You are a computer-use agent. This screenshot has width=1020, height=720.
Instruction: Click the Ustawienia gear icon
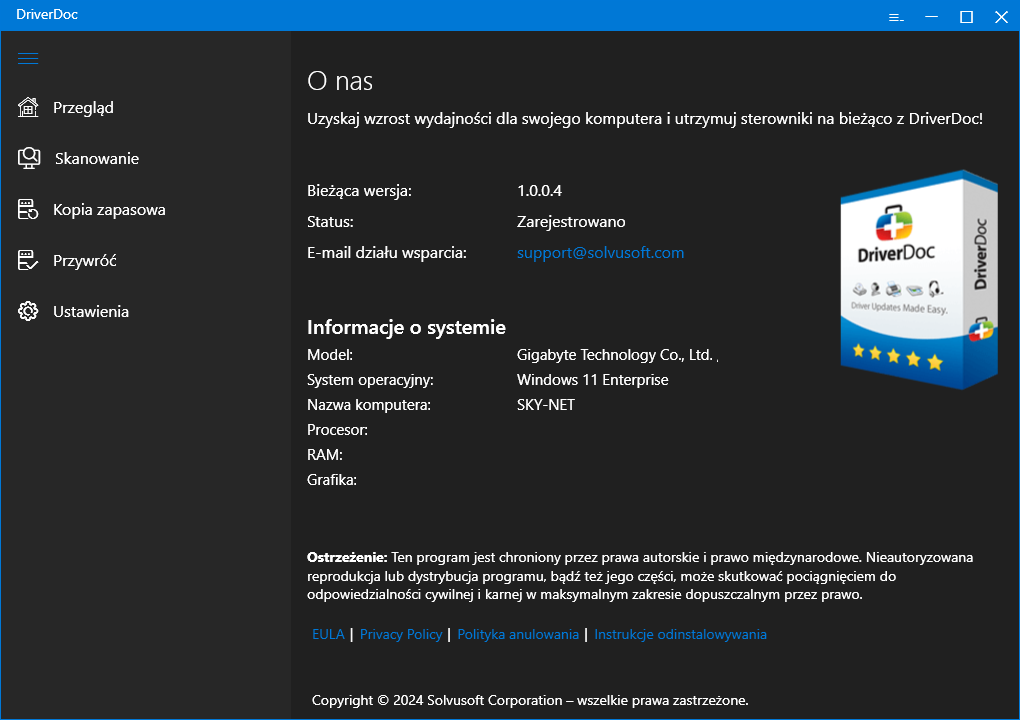[28, 311]
